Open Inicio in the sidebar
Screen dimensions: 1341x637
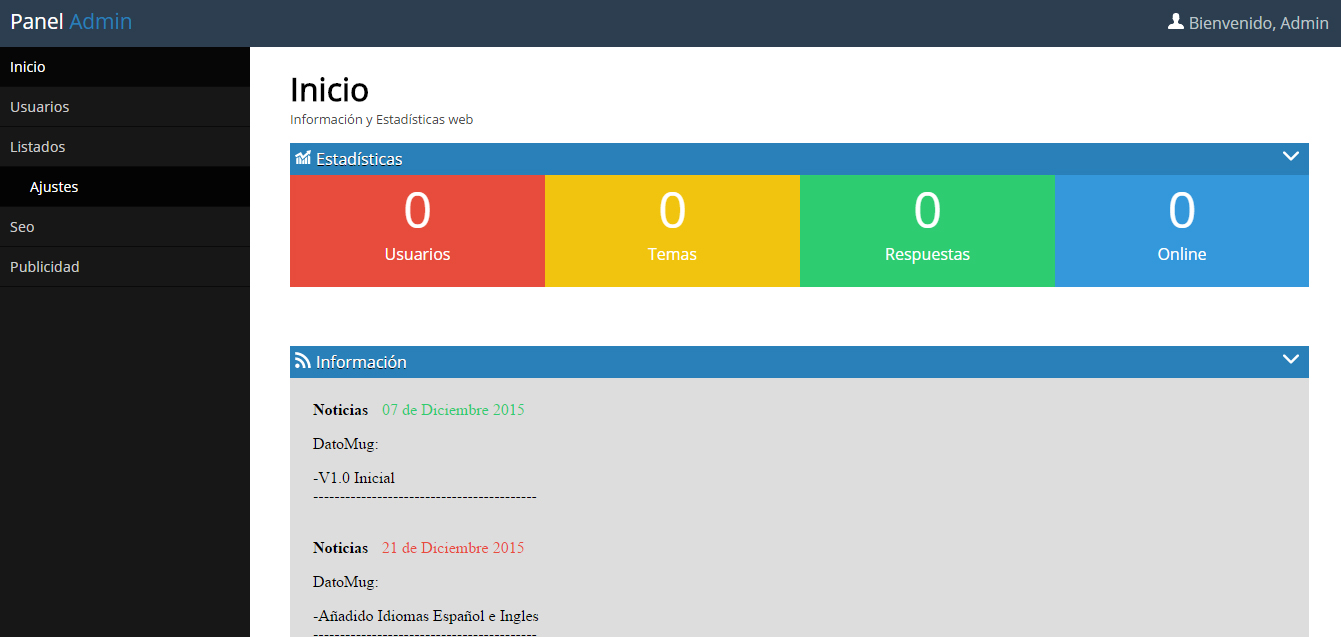pyautogui.click(x=28, y=67)
